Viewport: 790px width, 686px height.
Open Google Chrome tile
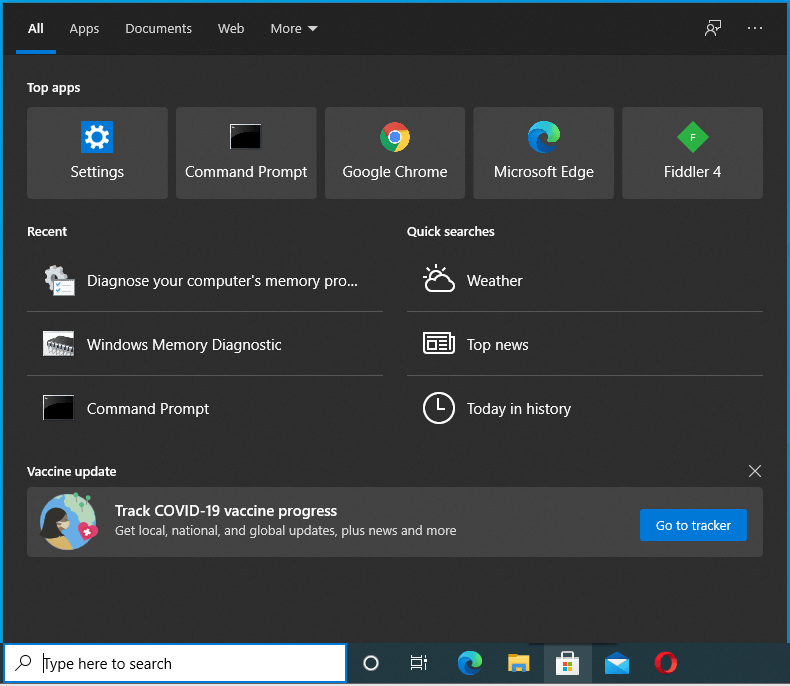395,153
